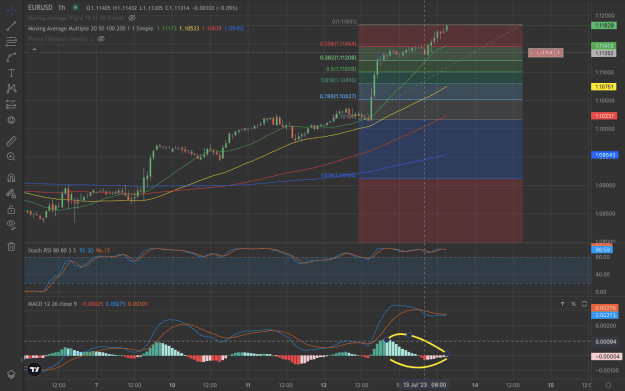Toggle magnet mode for drawings
Screen dimensions: 625x391
point(11,178)
